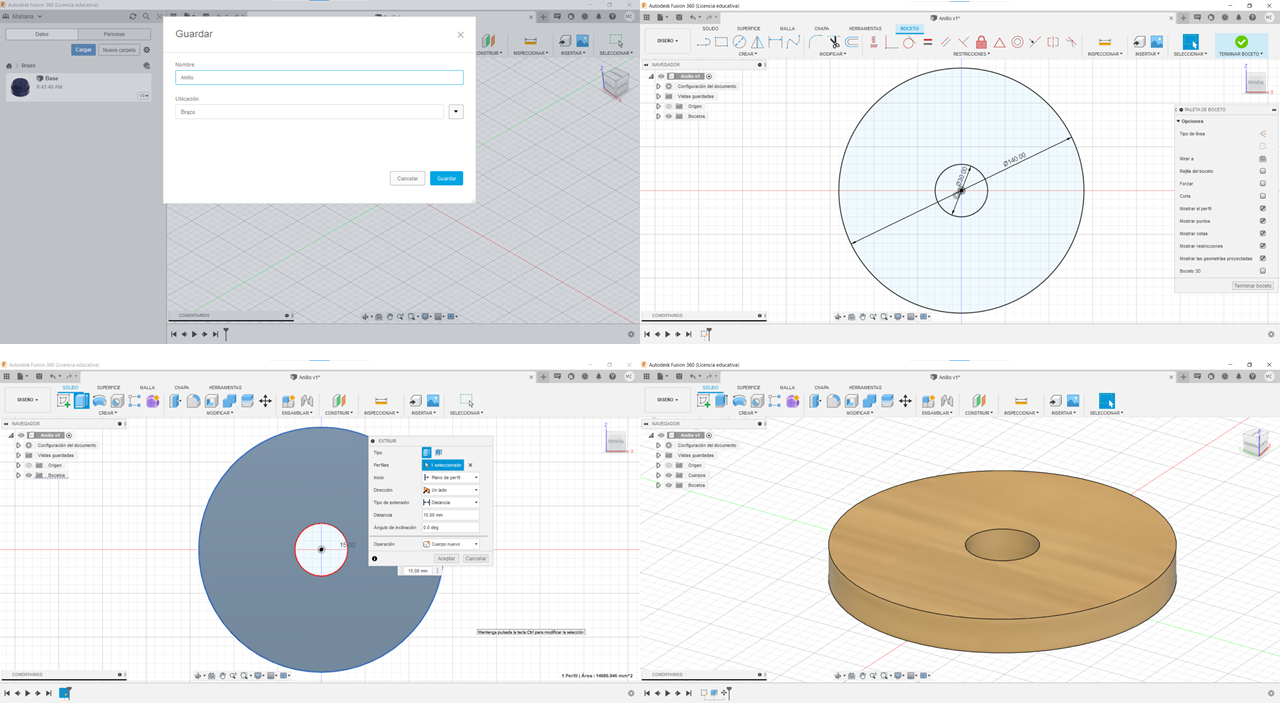Select the Revolve icon in the Extruir window
The height and width of the screenshot is (720, 1280).
click(x=99, y=401)
